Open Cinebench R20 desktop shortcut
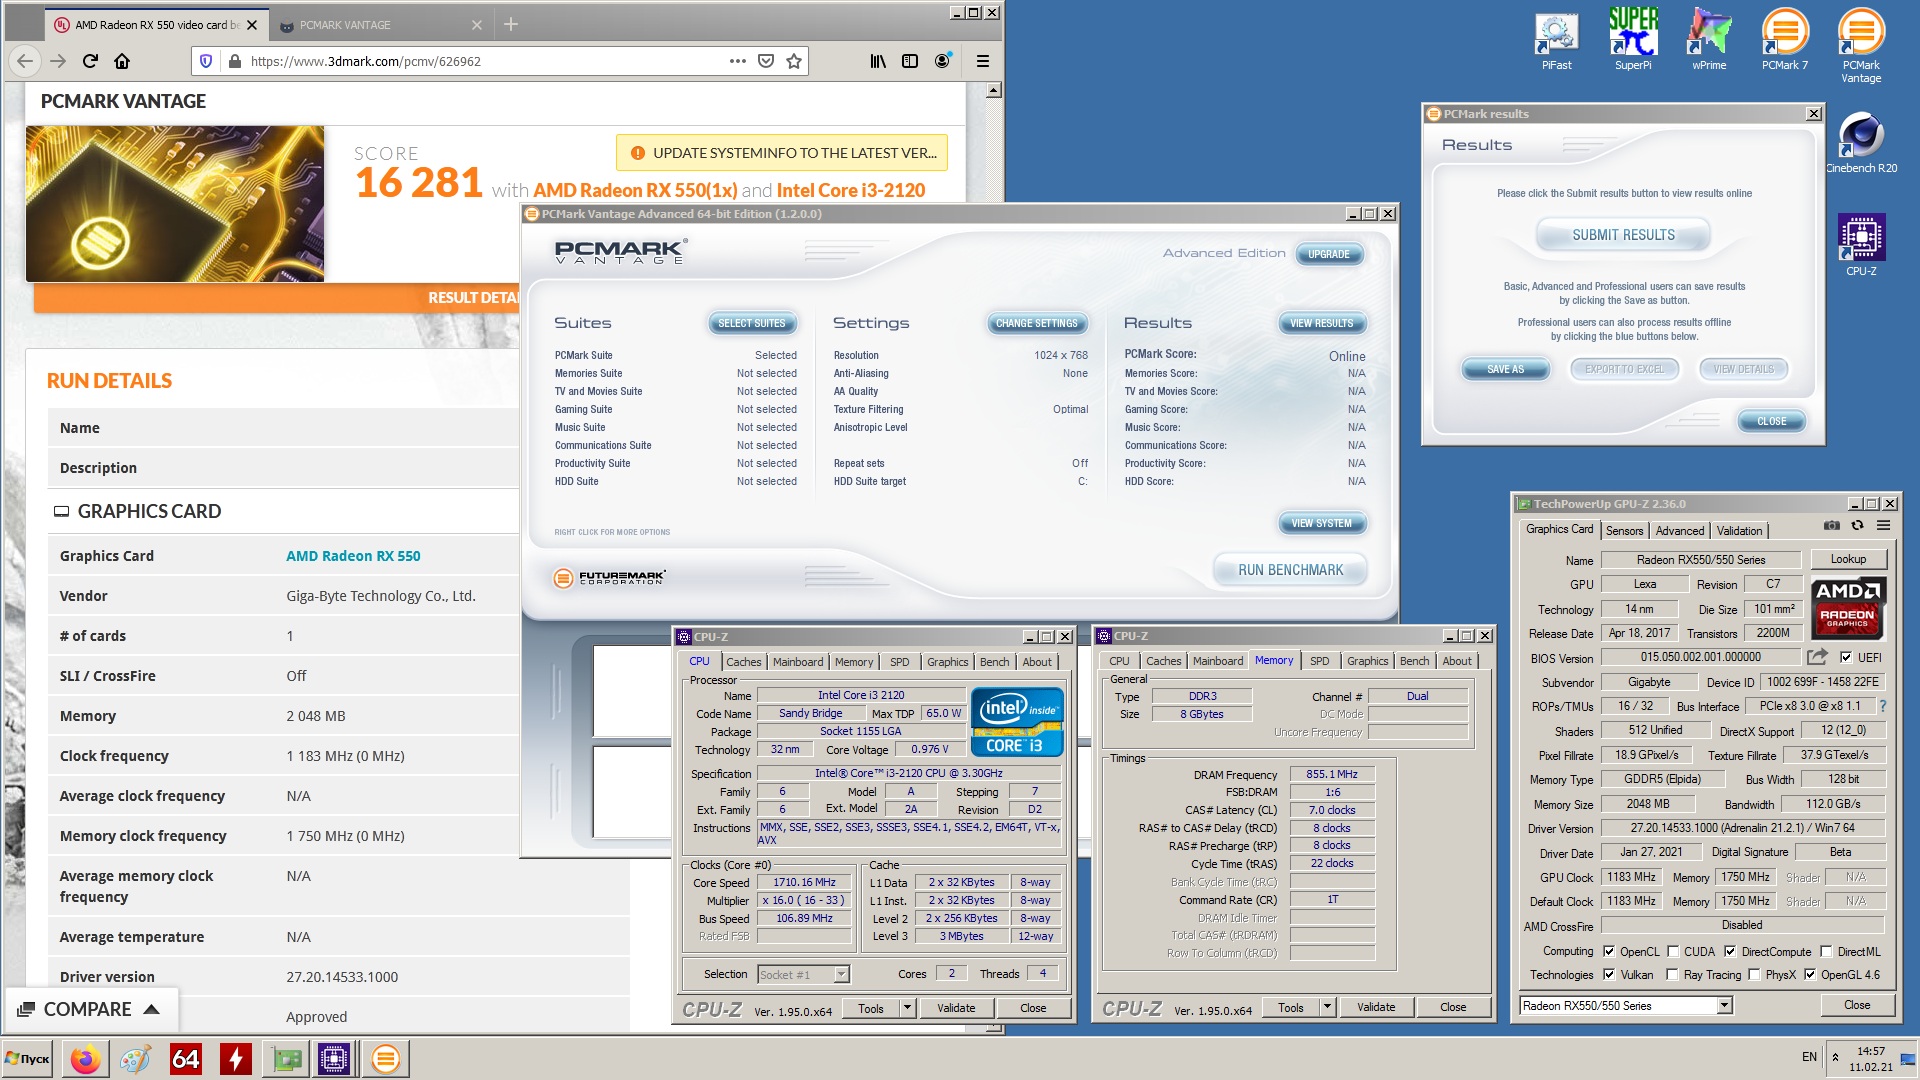 (1861, 143)
